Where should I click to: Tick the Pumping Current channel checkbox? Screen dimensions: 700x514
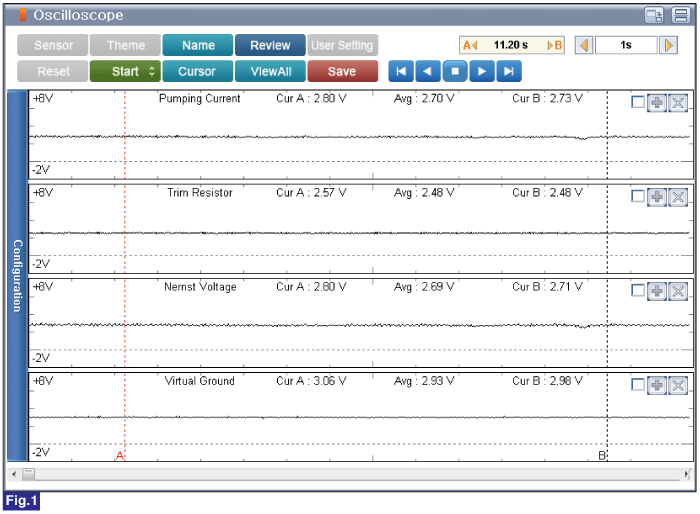638,102
